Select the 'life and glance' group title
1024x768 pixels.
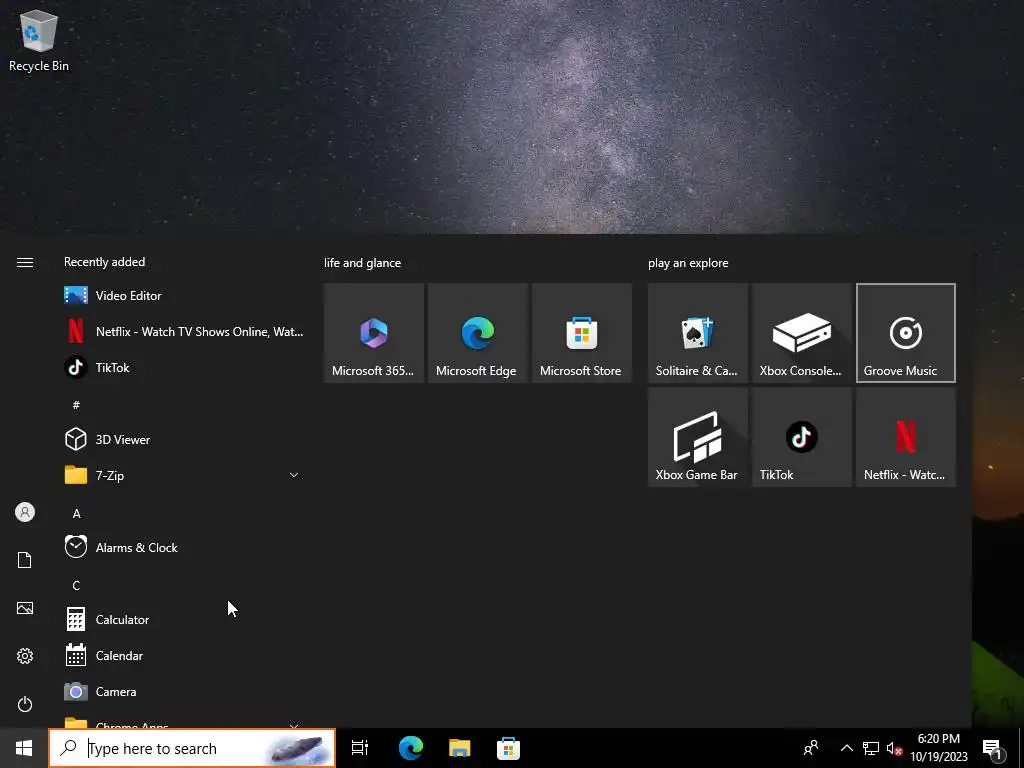click(x=362, y=263)
